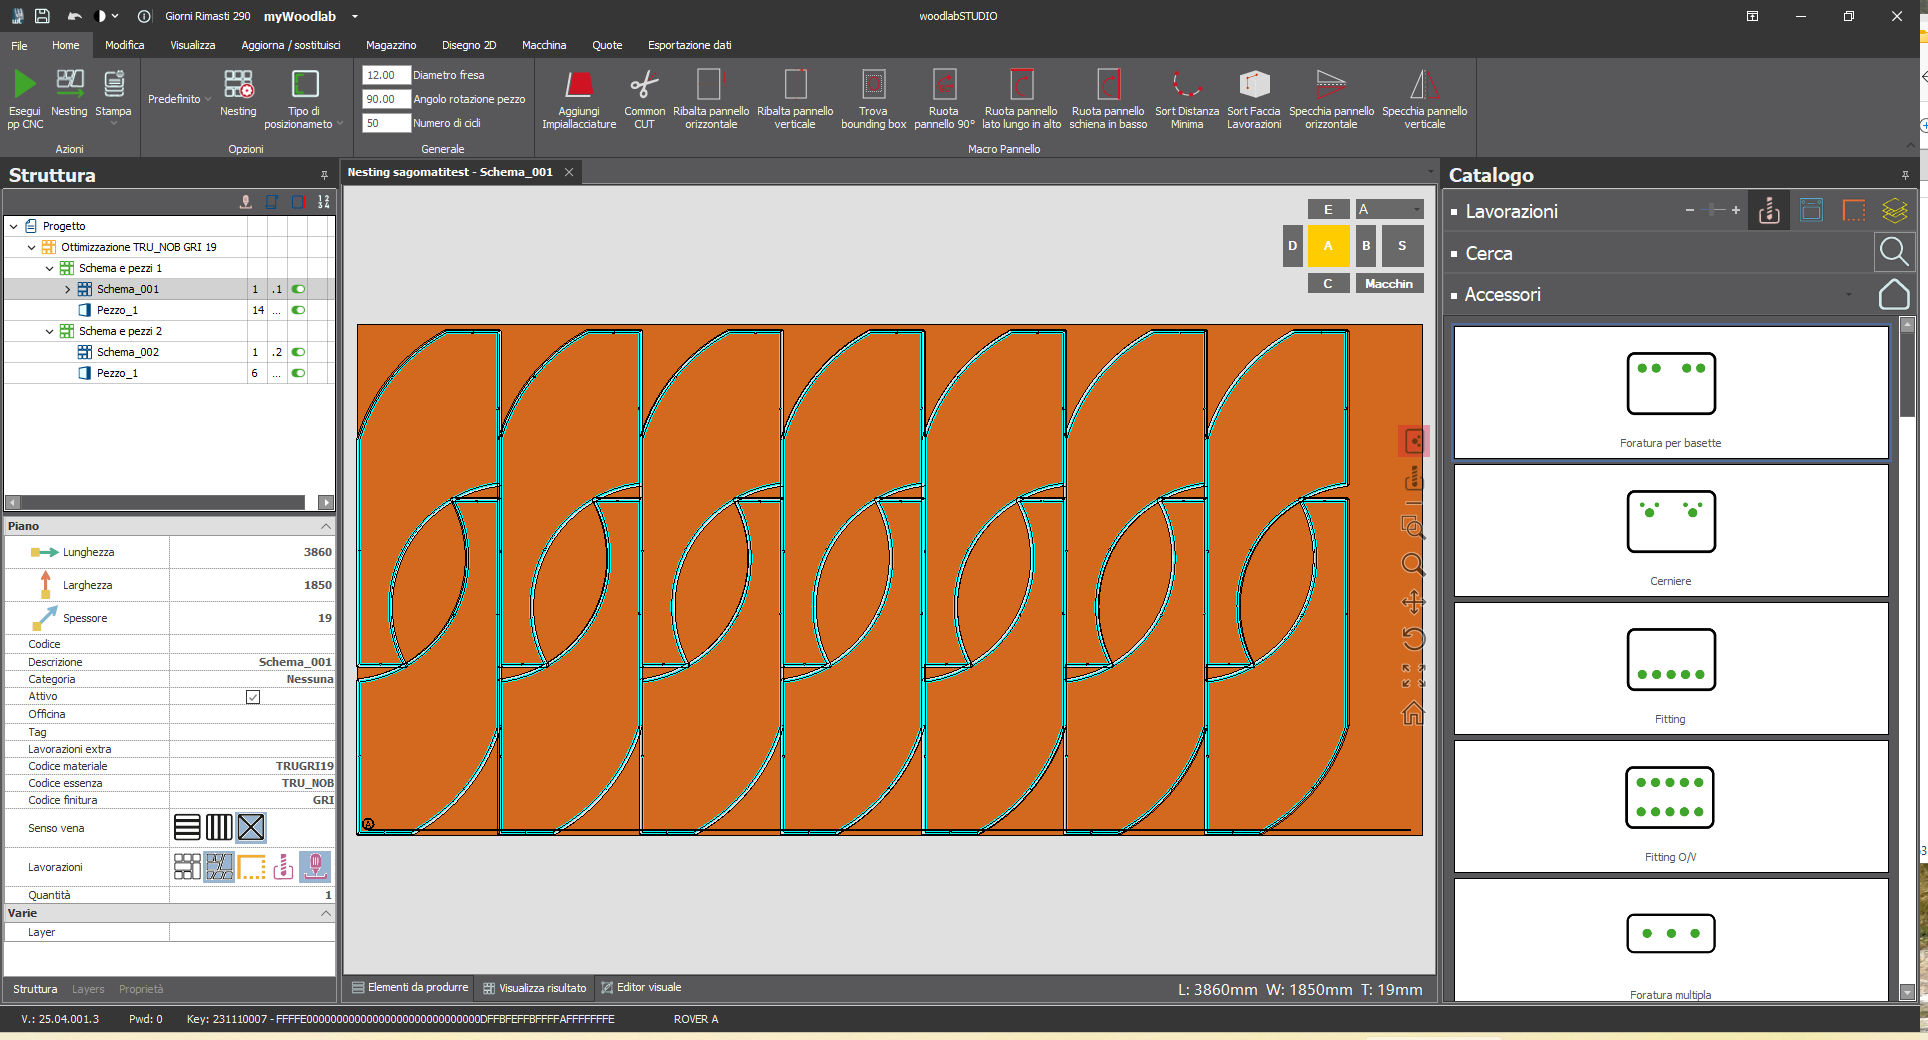The width and height of the screenshot is (1928, 1040).
Task: Open the Magazzino menu
Action: (x=390, y=45)
